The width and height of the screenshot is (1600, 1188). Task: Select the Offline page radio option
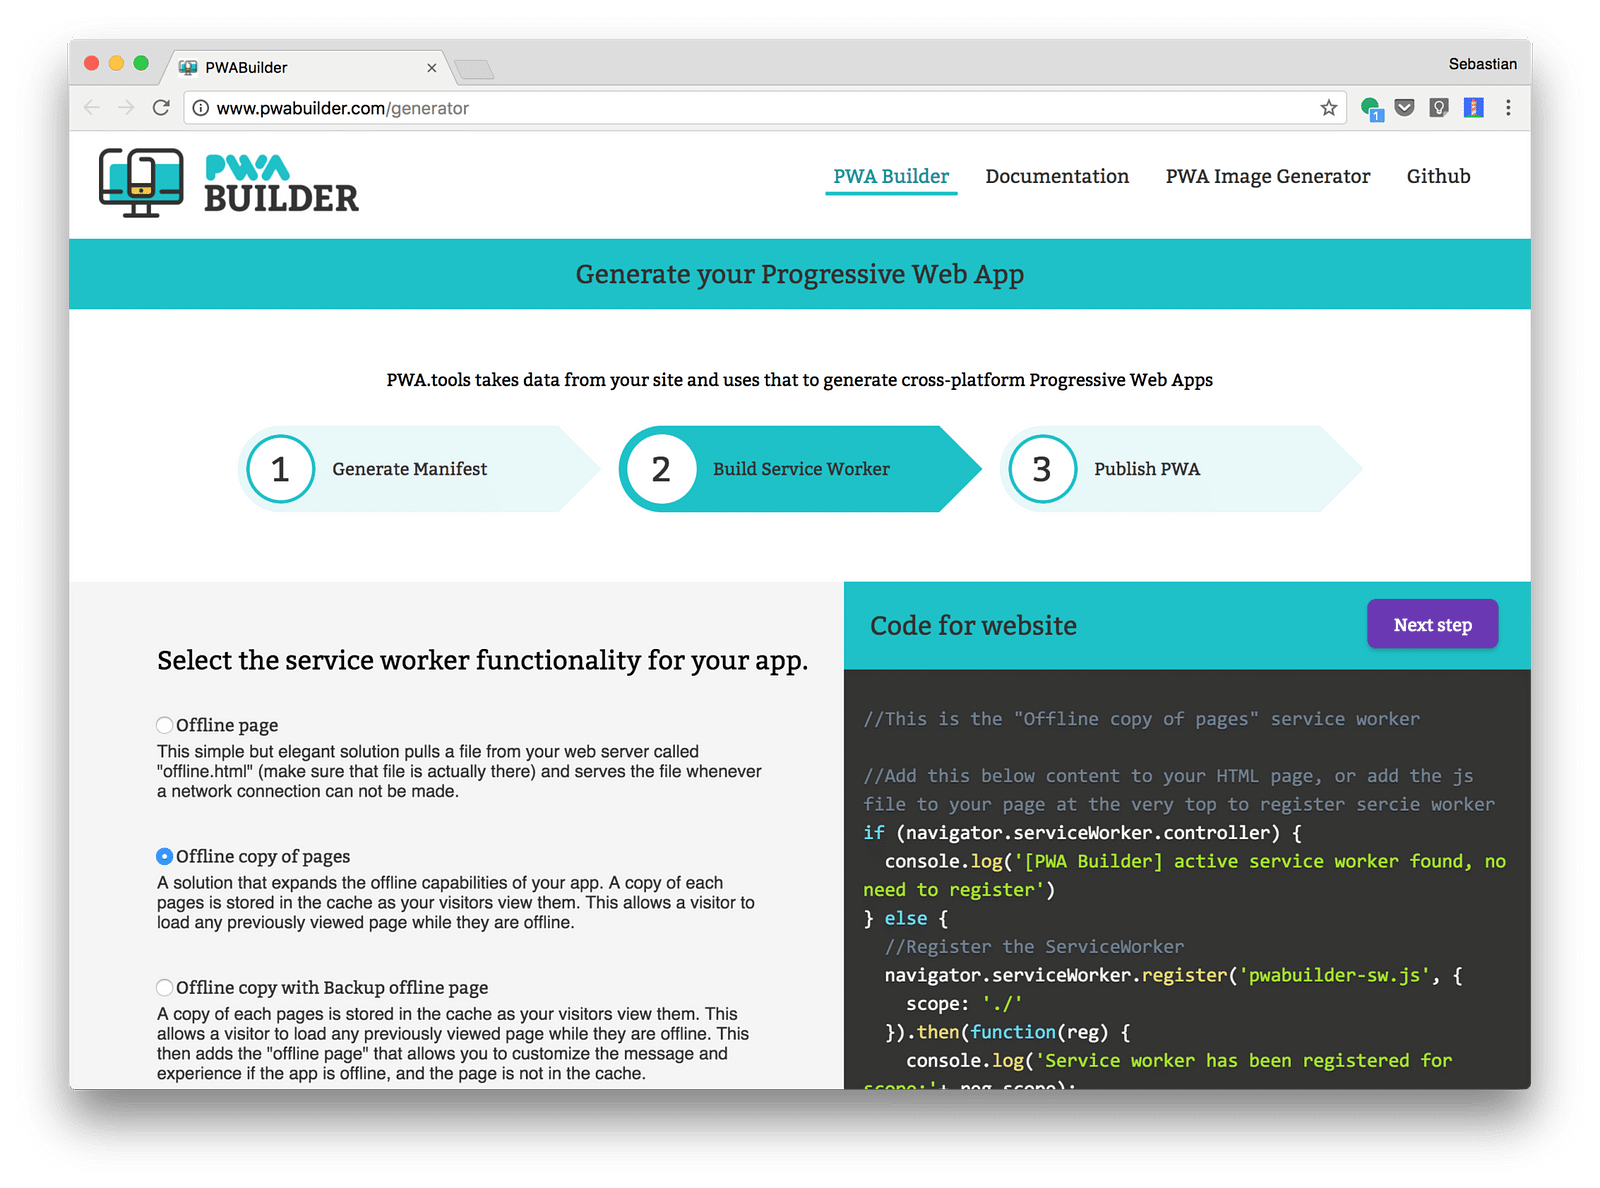pyautogui.click(x=164, y=725)
